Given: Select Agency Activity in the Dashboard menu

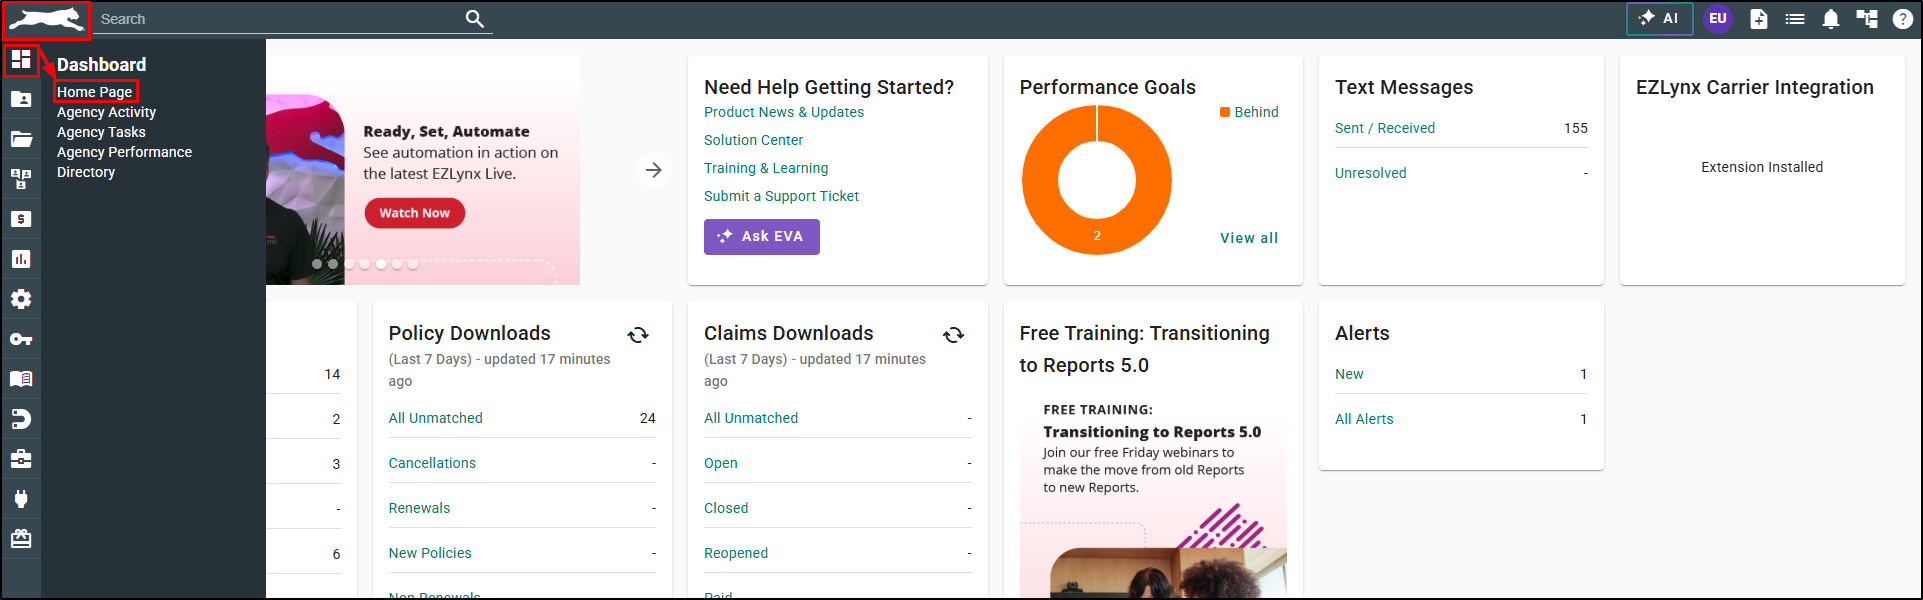Looking at the screenshot, I should (x=106, y=112).
